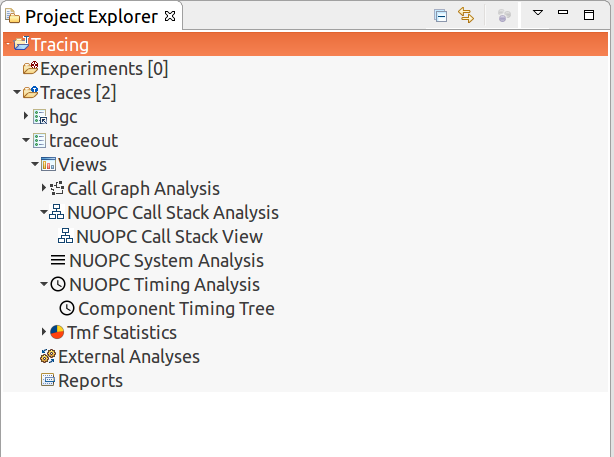Expand the hgc trace node

coord(27,117)
